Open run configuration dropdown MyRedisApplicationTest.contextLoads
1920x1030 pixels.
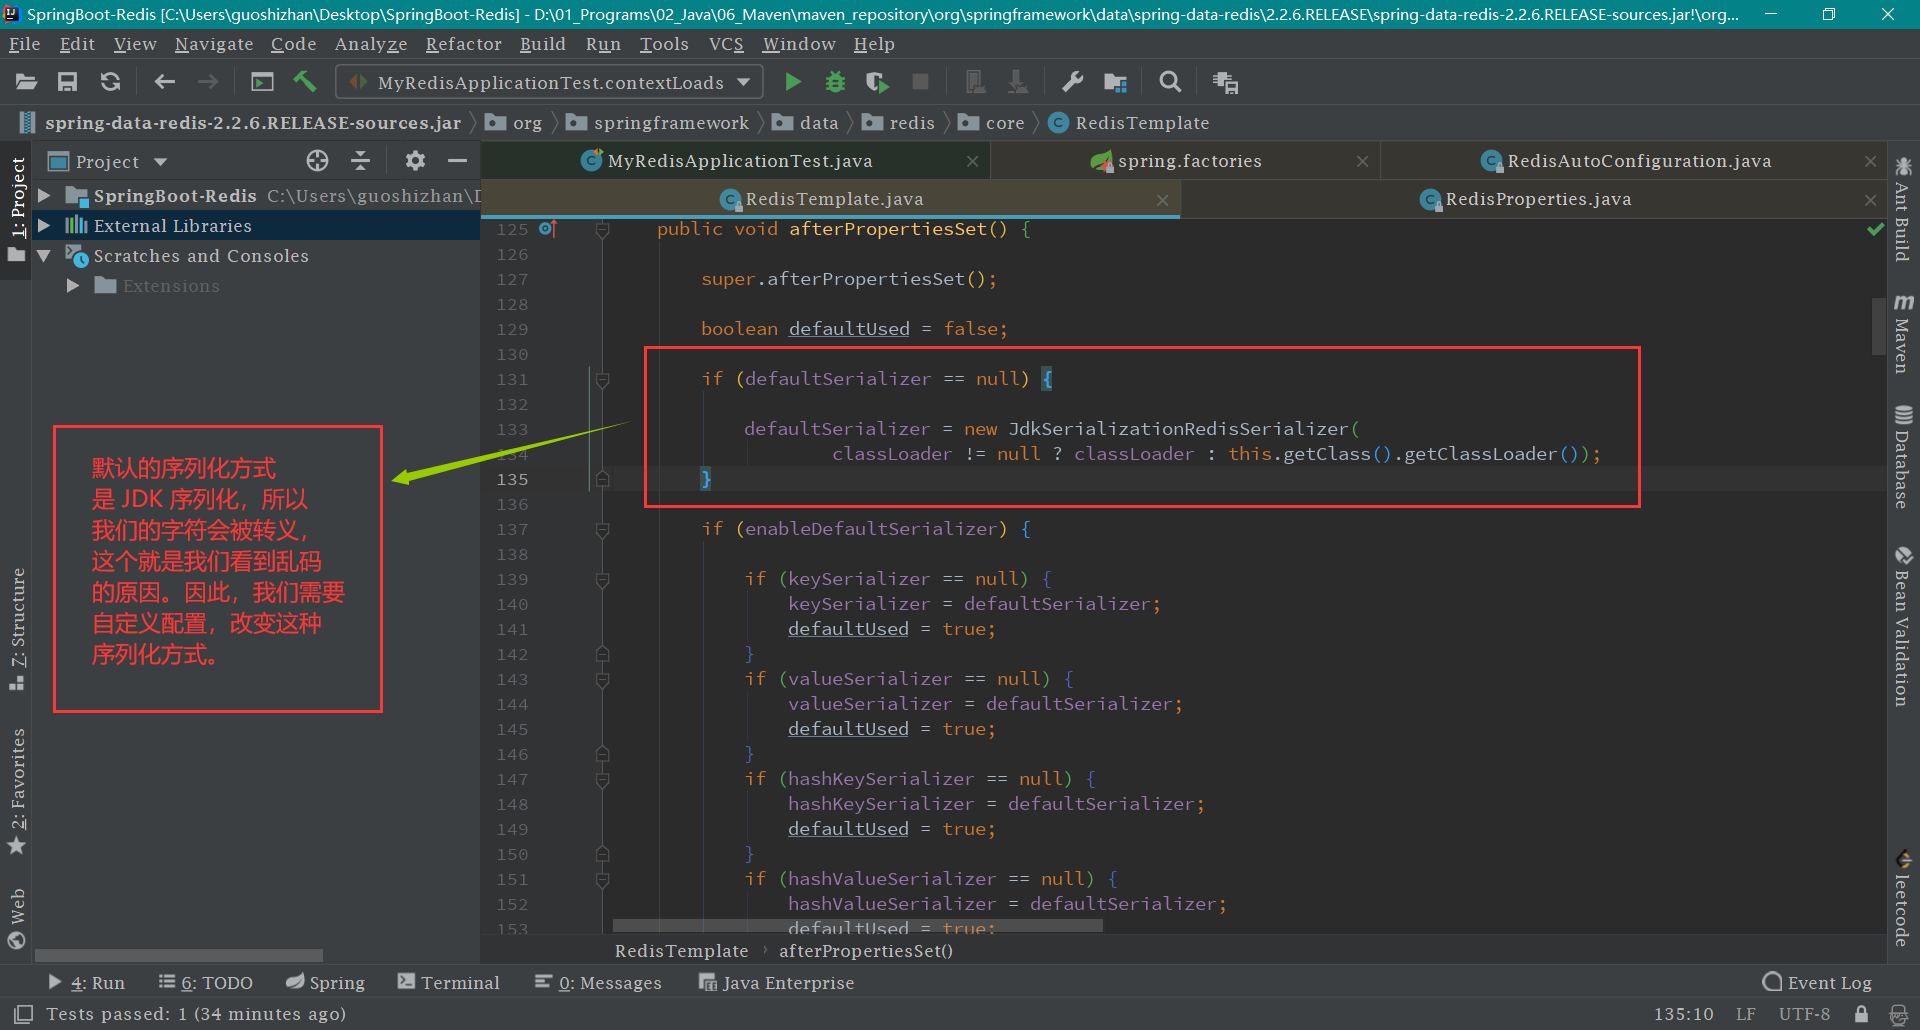pyautogui.click(x=549, y=82)
